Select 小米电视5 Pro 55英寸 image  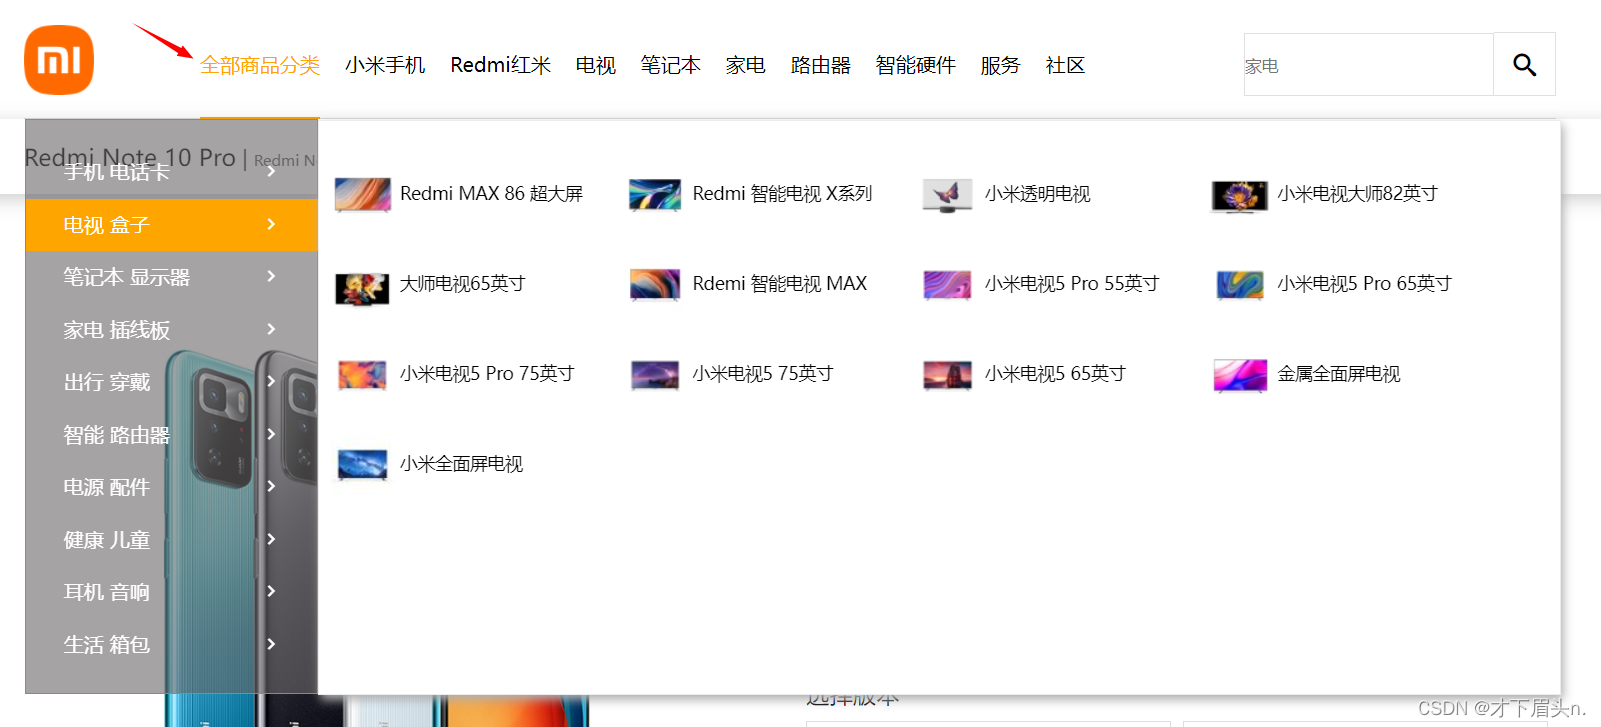pos(947,284)
